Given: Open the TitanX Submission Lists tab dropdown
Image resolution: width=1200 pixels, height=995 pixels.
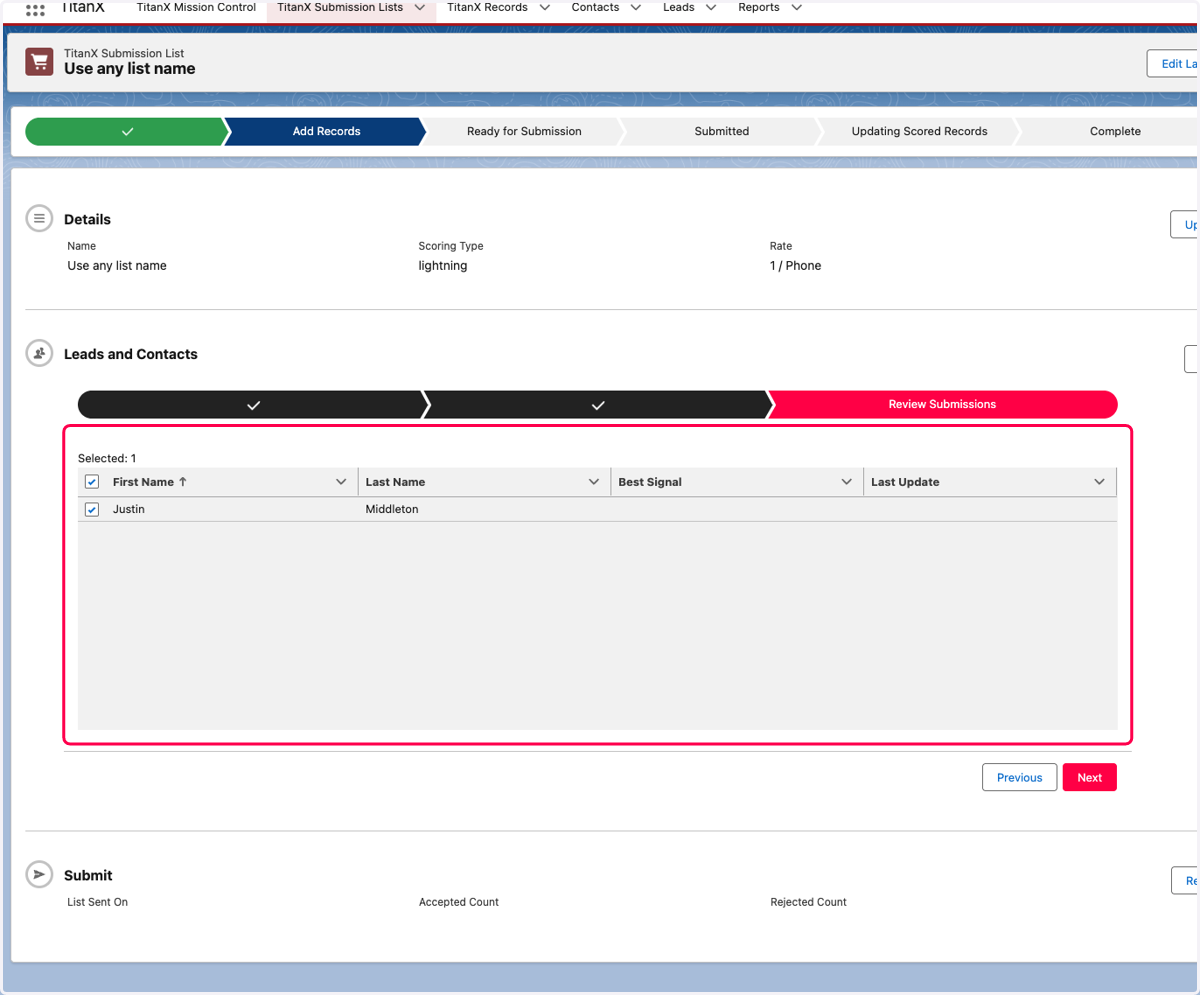Looking at the screenshot, I should tap(420, 7).
